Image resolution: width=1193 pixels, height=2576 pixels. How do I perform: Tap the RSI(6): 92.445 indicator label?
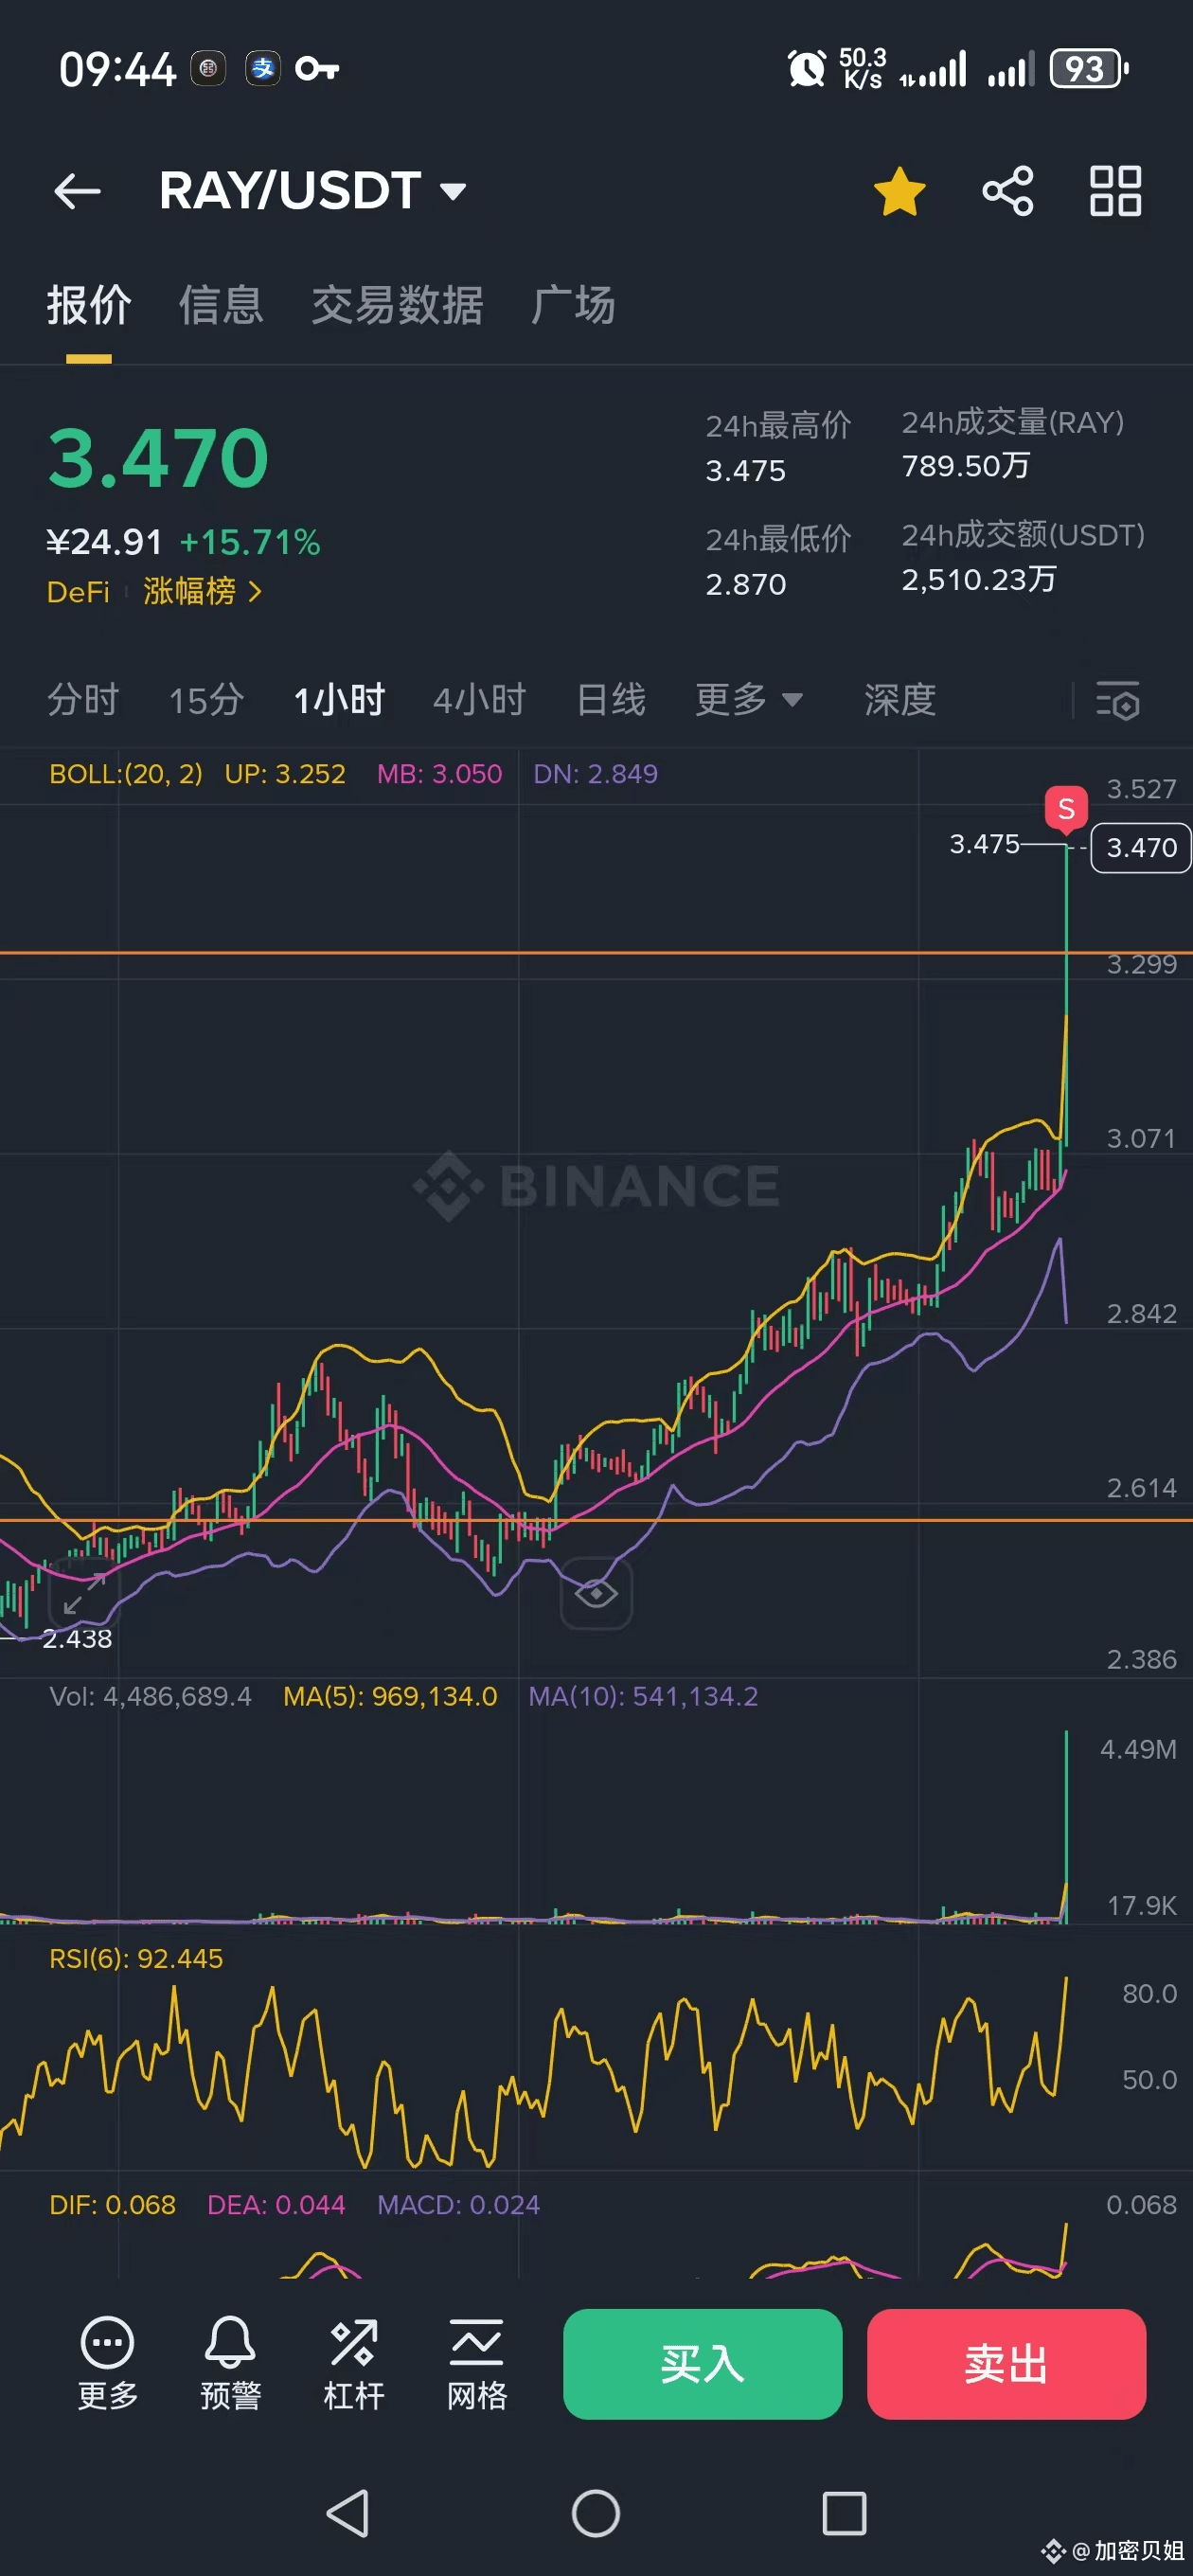point(136,1958)
